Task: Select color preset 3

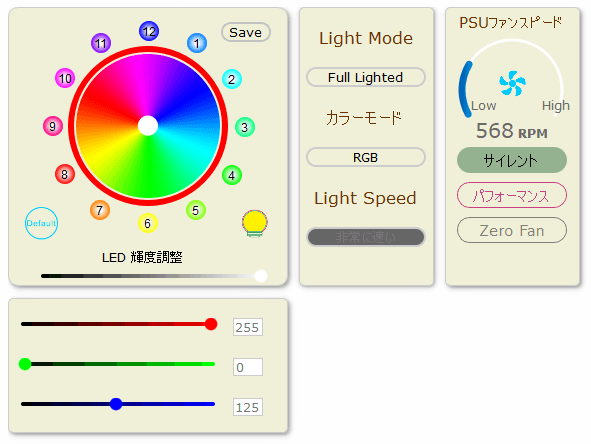Action: click(245, 127)
